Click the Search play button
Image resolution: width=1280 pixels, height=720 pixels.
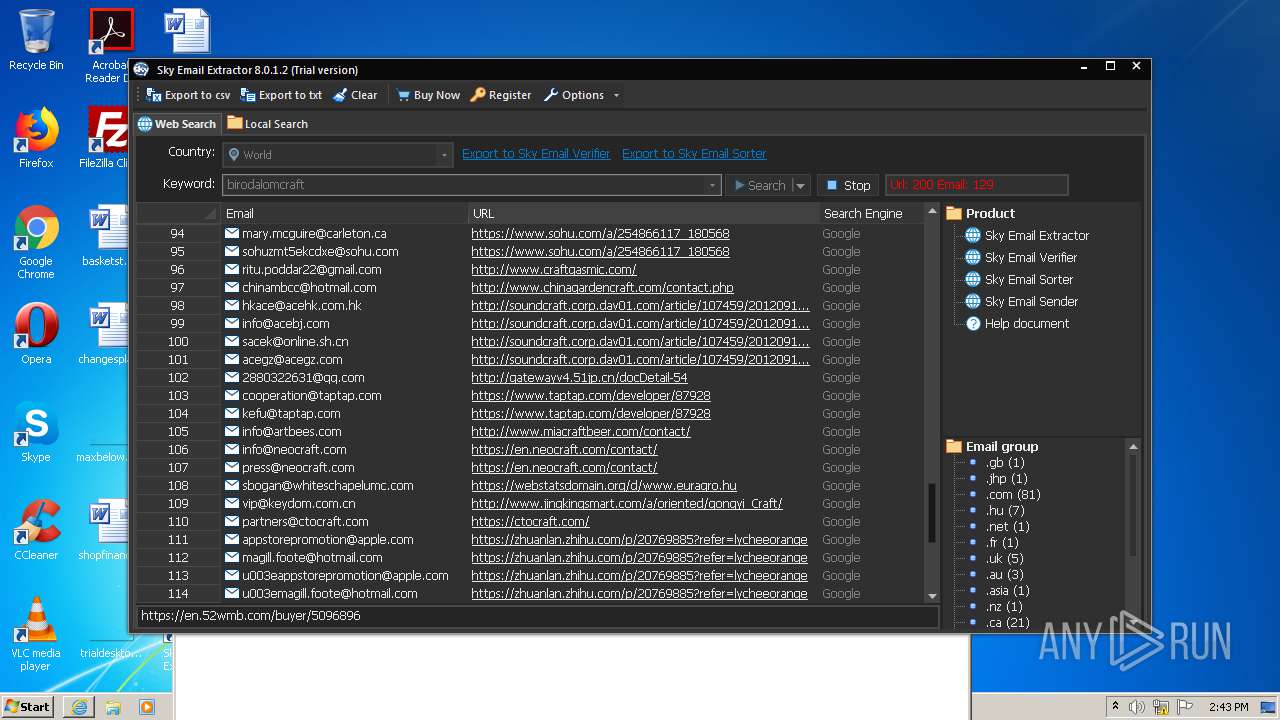(x=758, y=185)
